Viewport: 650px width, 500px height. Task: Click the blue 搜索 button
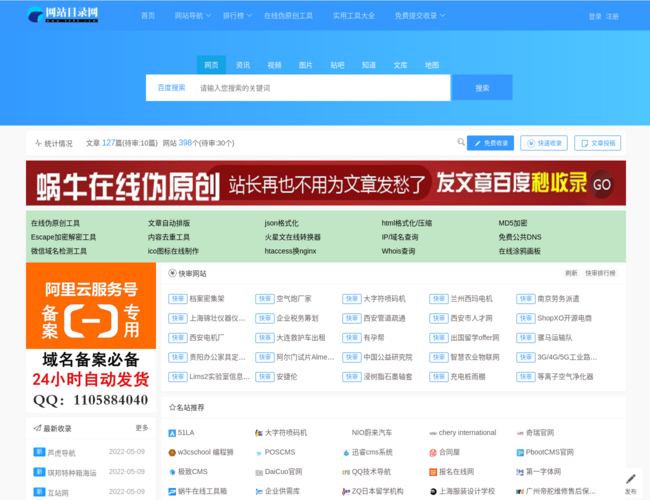pos(482,88)
